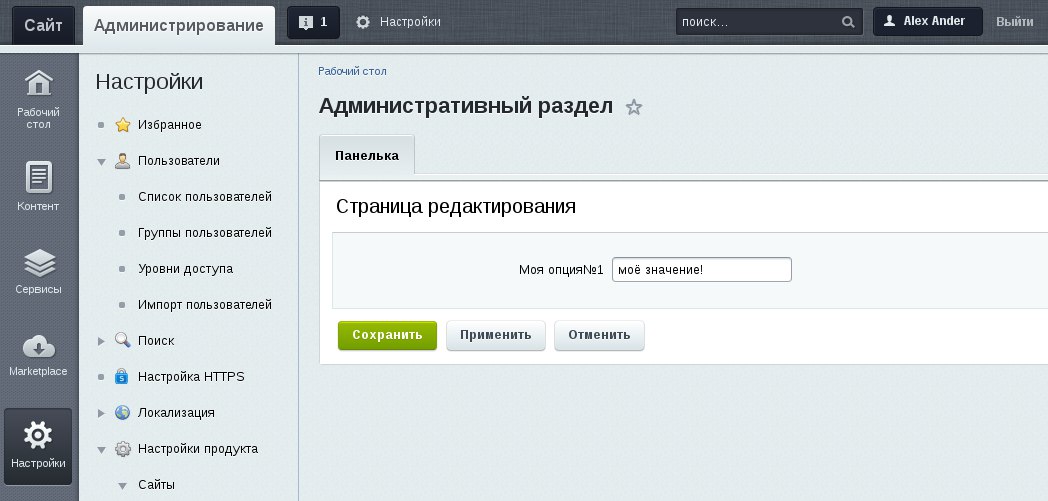
Task: Click the Пользователи tree item label
Action: pos(178,161)
